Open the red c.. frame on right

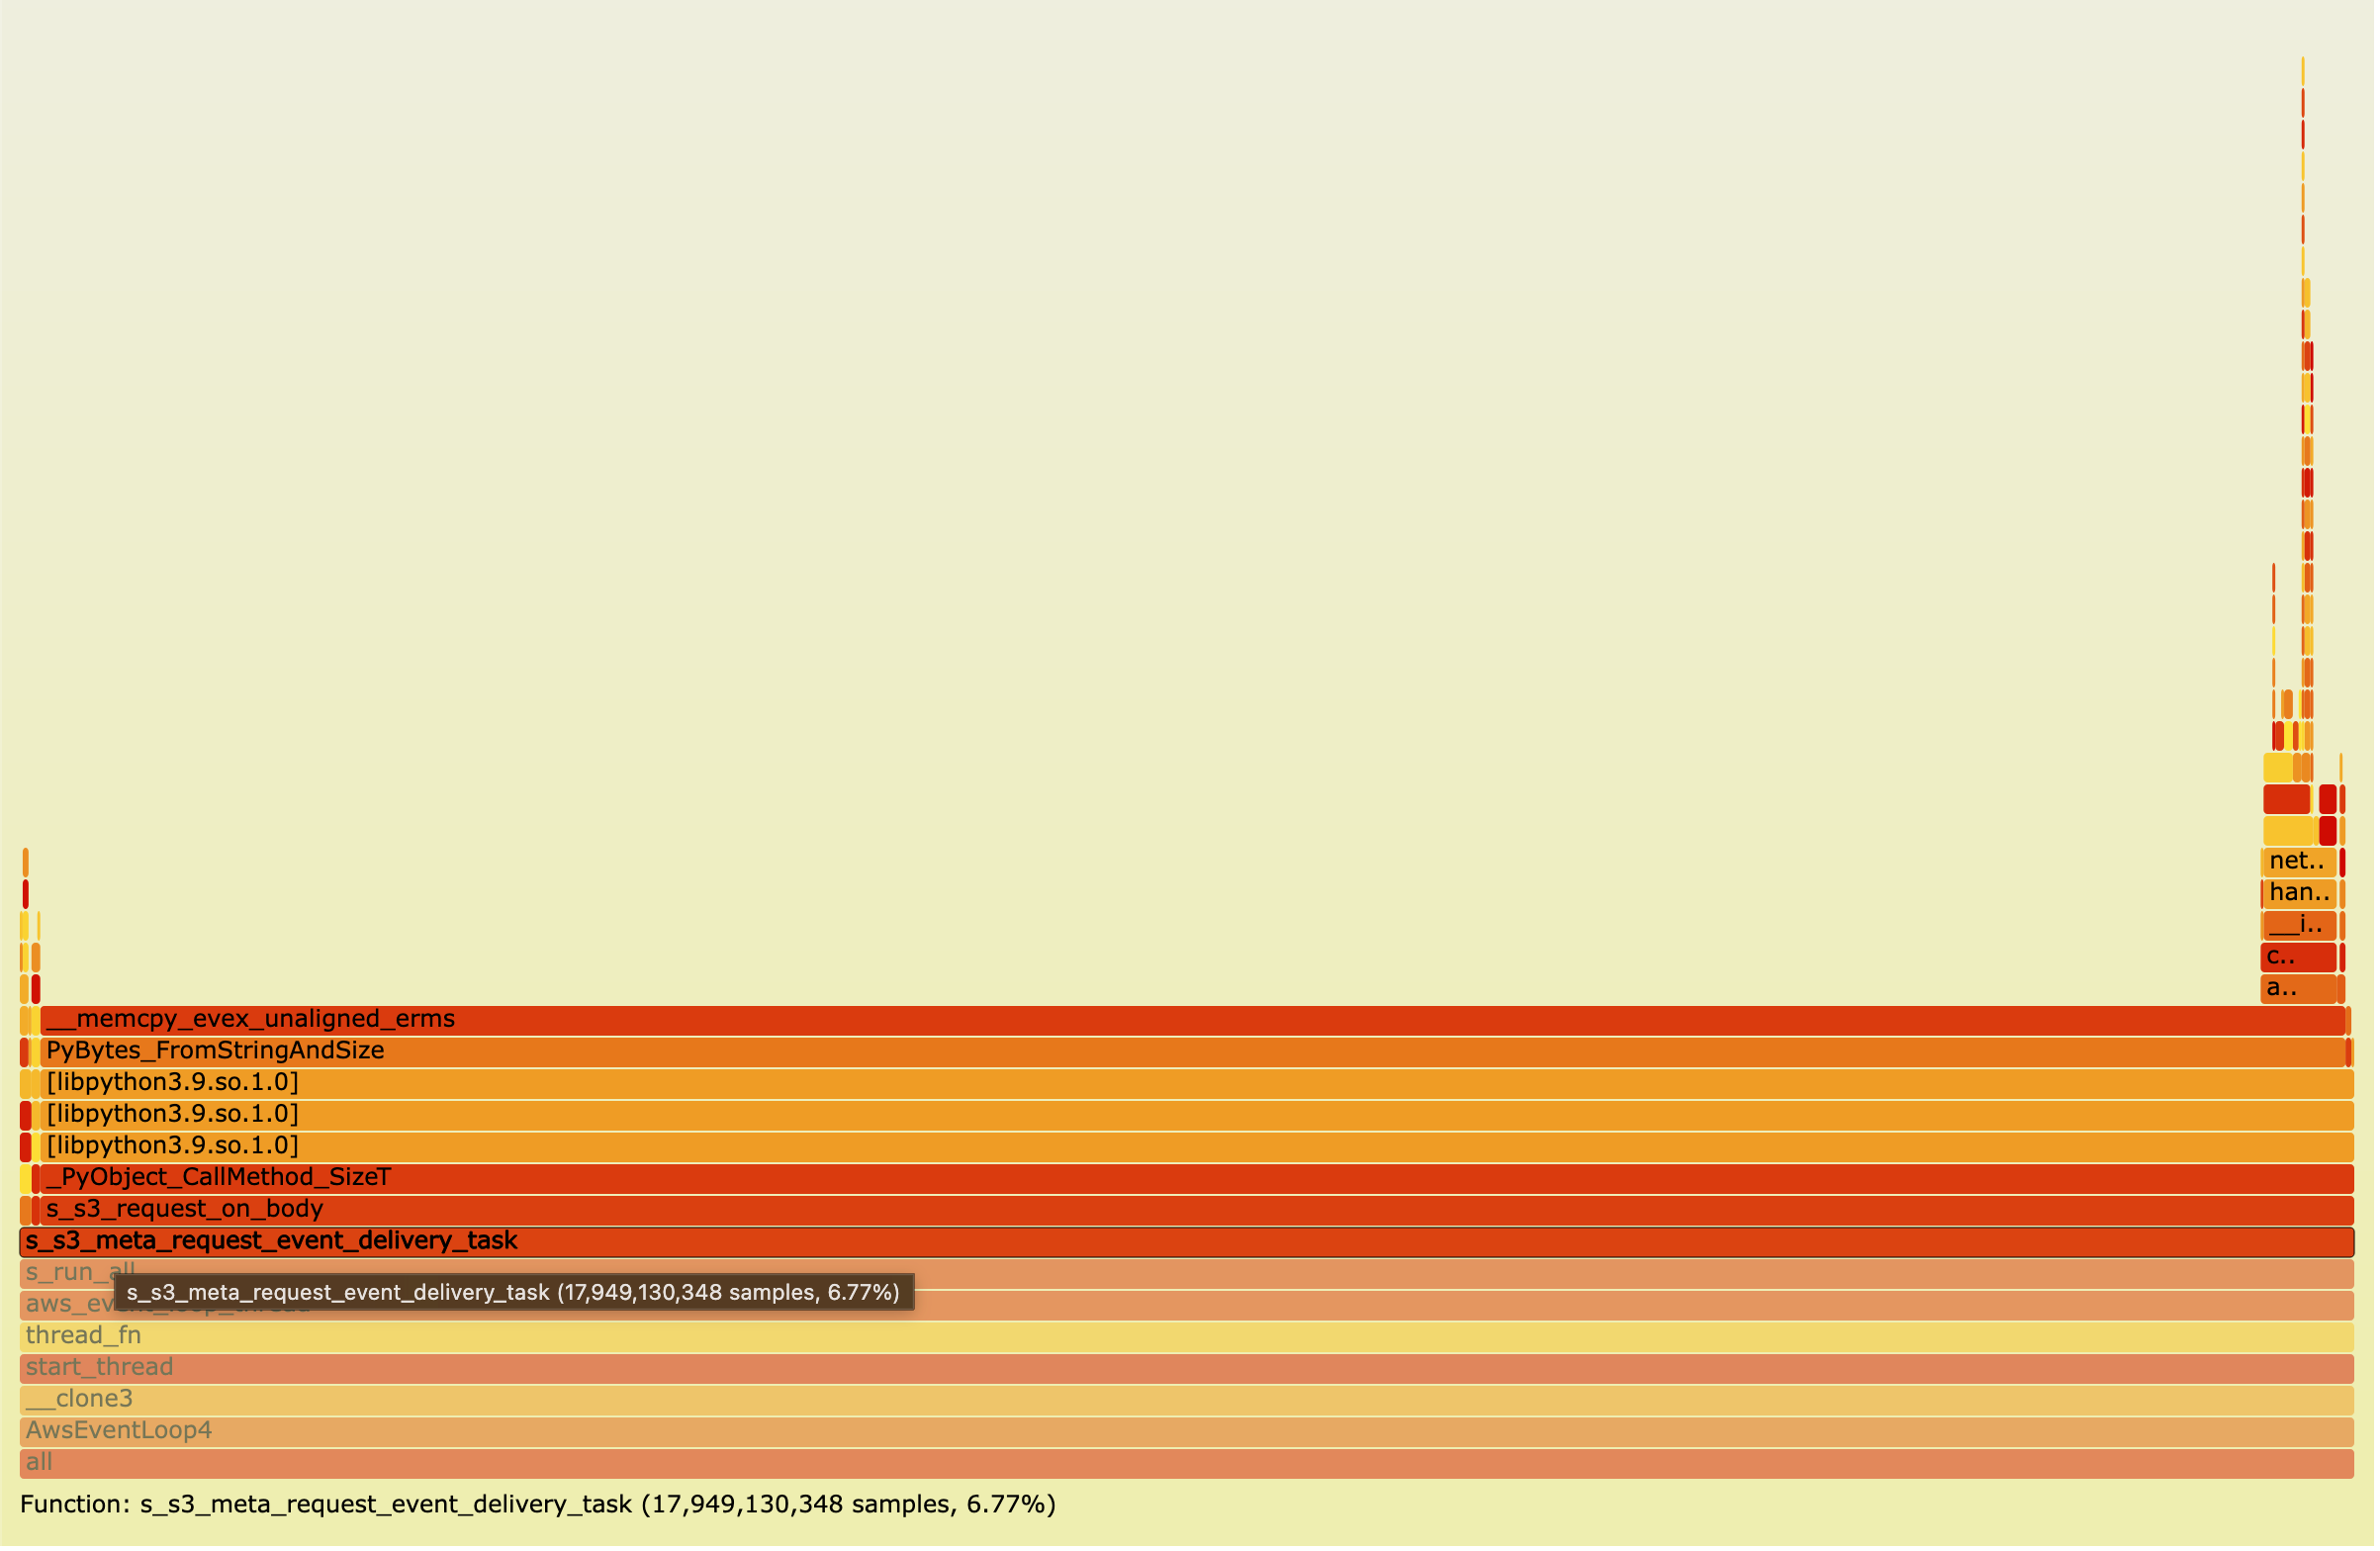coord(2298,956)
